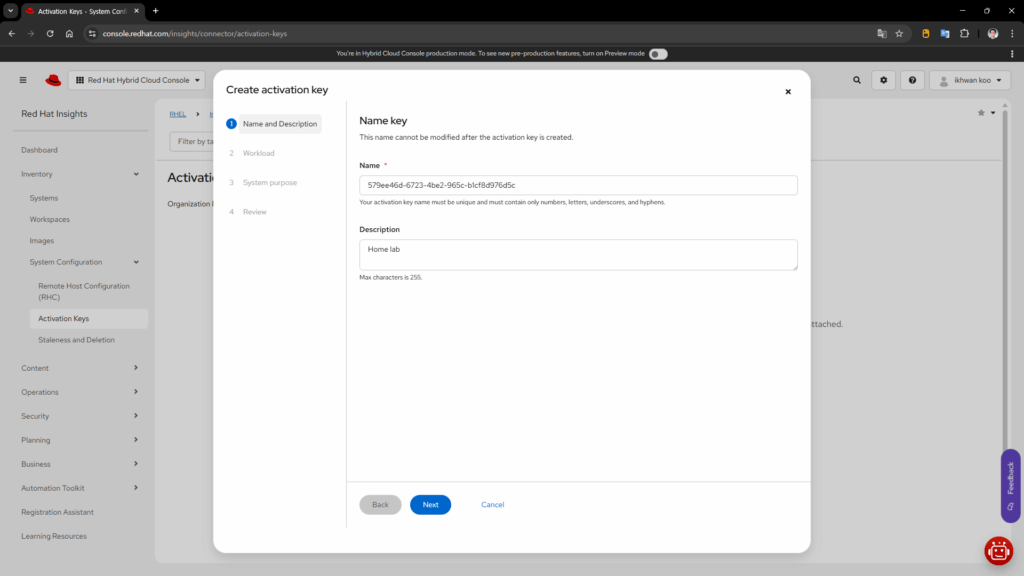This screenshot has height=576, width=1024.
Task: Select the Workload wizard step
Action: point(258,153)
